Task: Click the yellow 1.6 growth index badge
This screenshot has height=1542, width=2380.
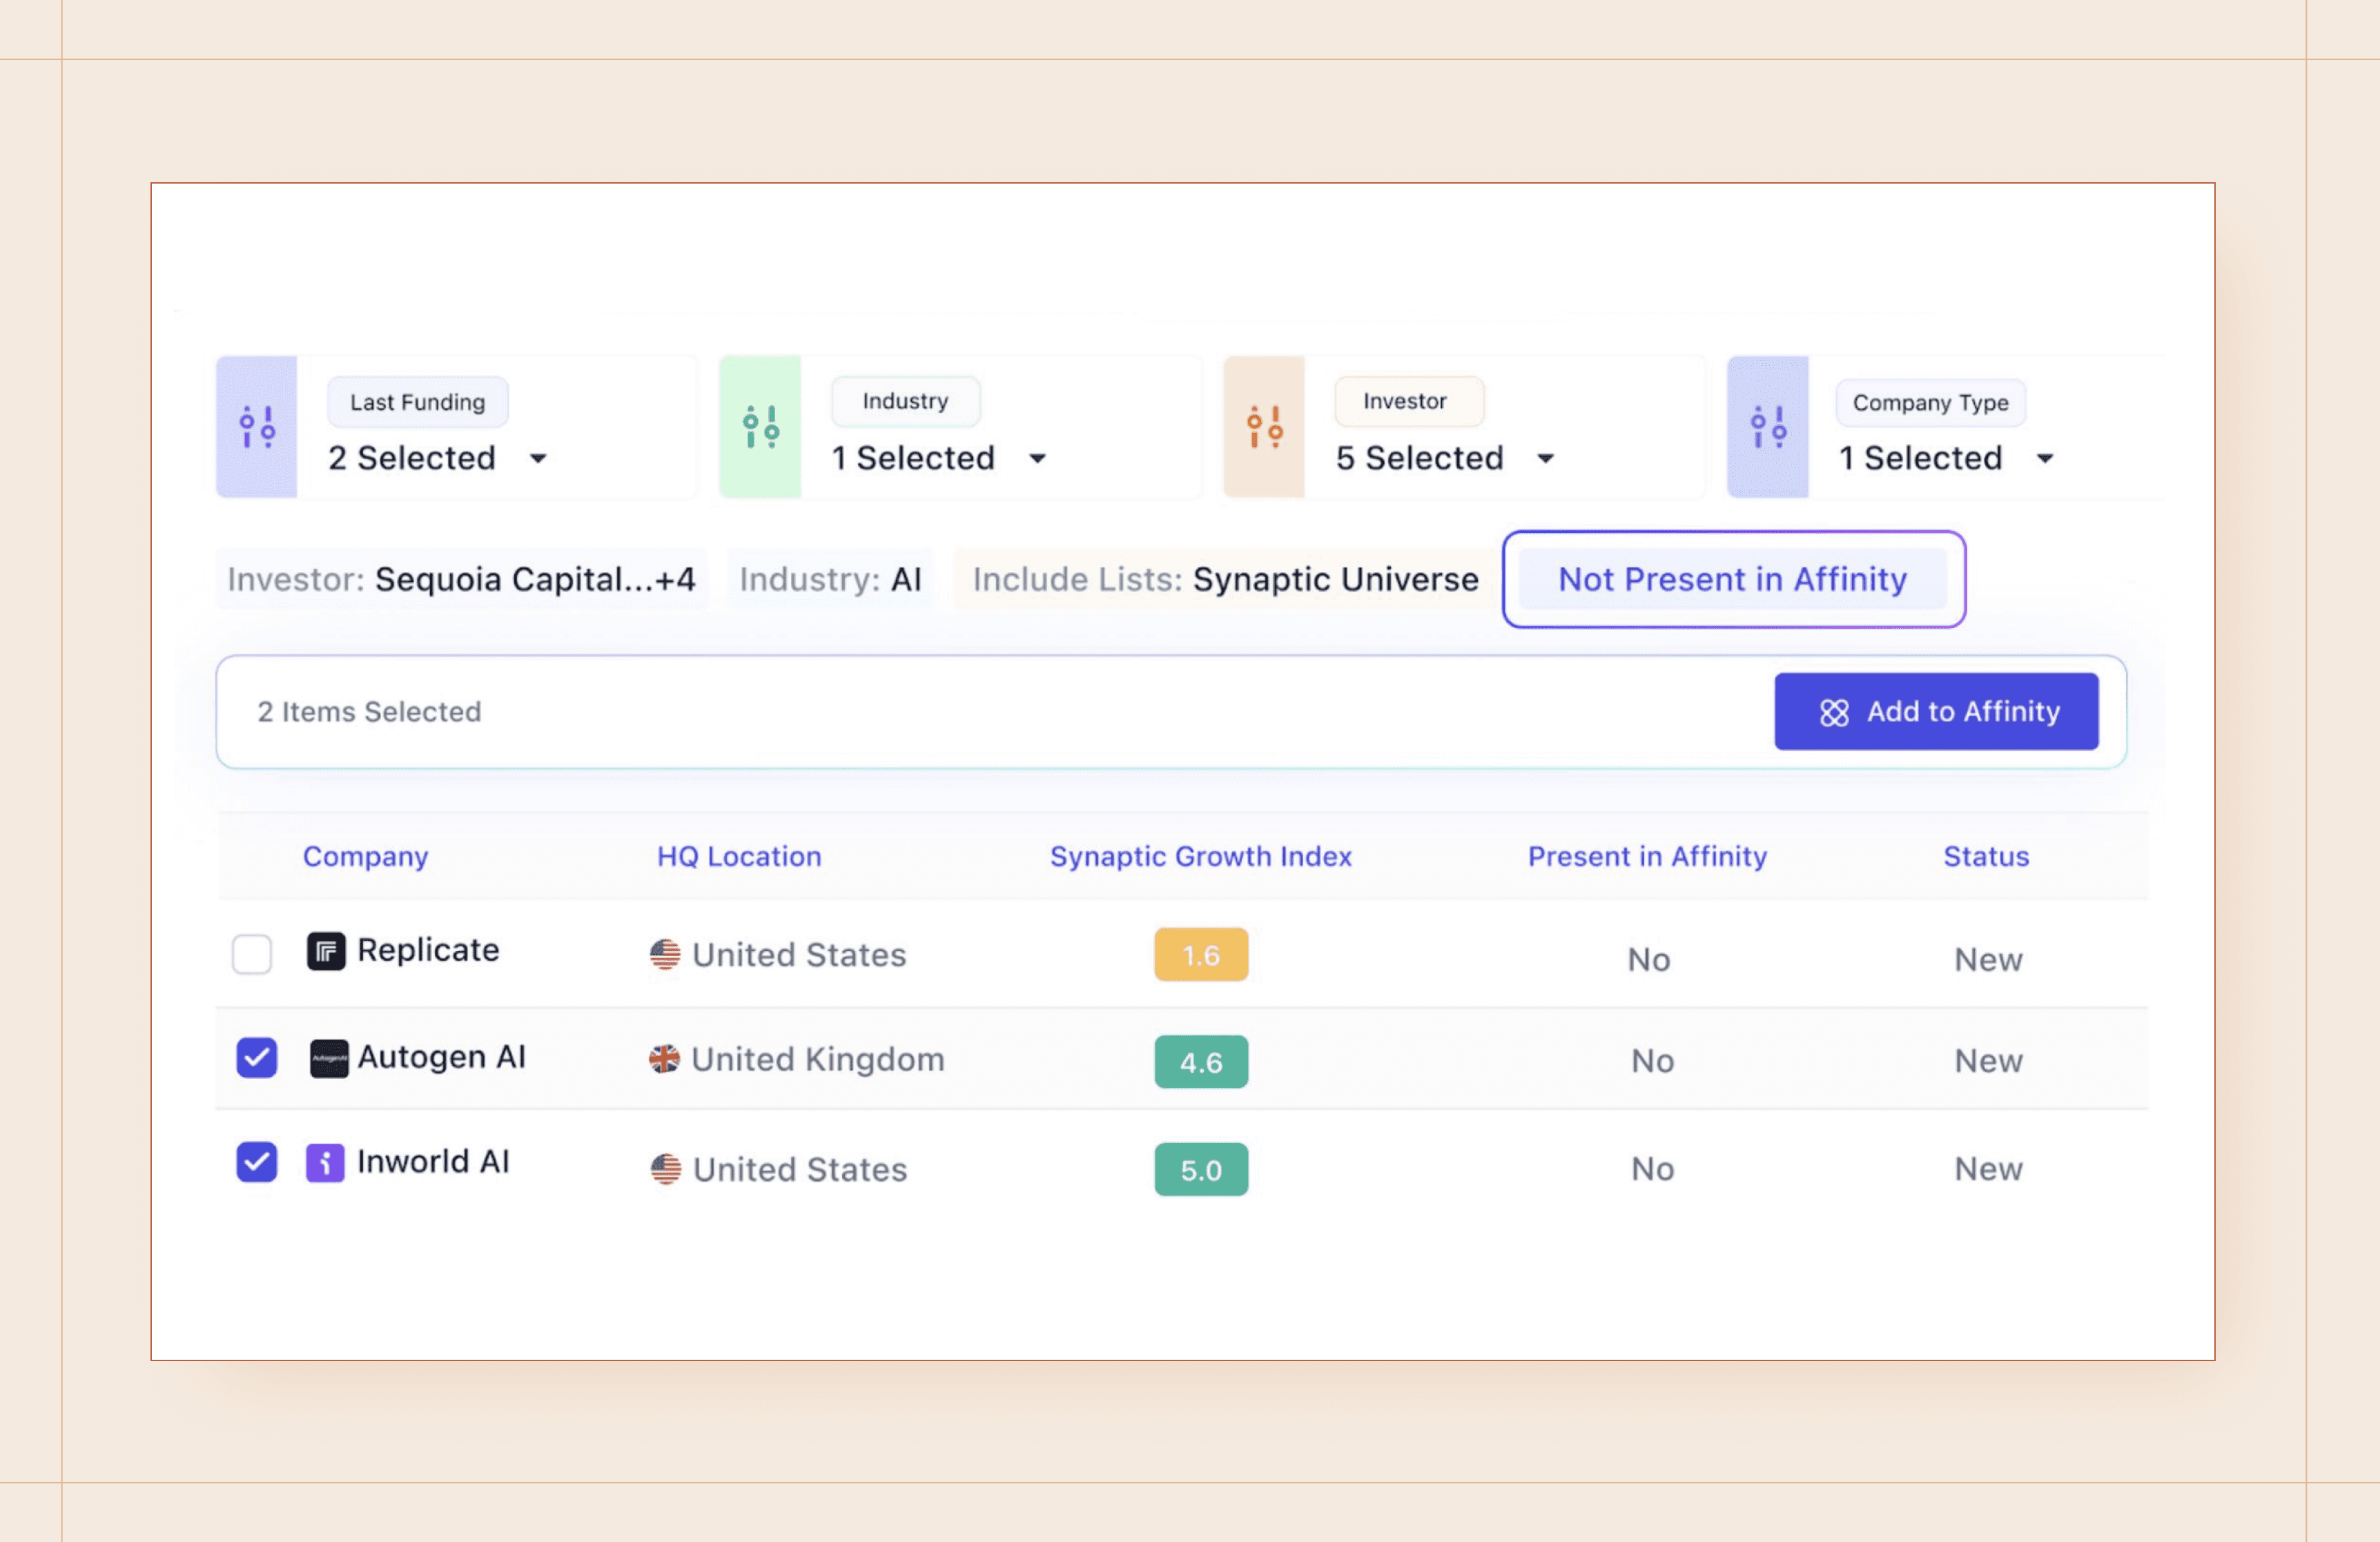Action: (x=1200, y=955)
